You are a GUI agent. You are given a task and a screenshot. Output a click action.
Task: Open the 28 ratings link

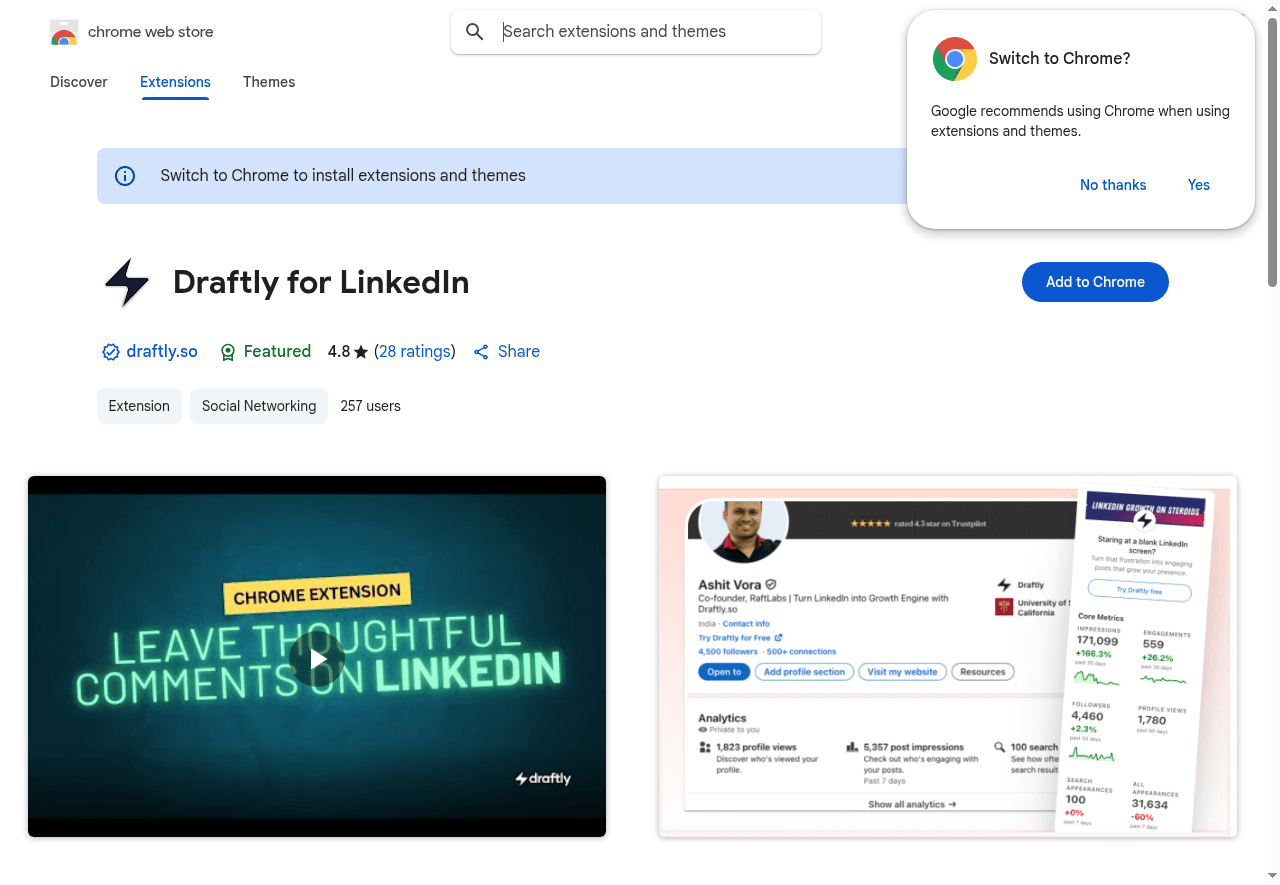tap(414, 352)
